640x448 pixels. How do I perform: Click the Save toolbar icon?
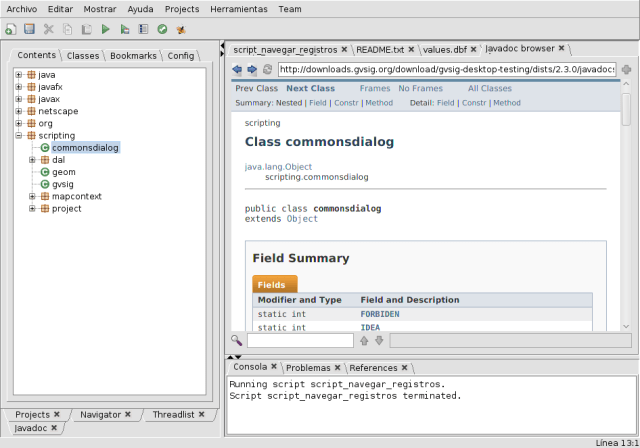29,29
